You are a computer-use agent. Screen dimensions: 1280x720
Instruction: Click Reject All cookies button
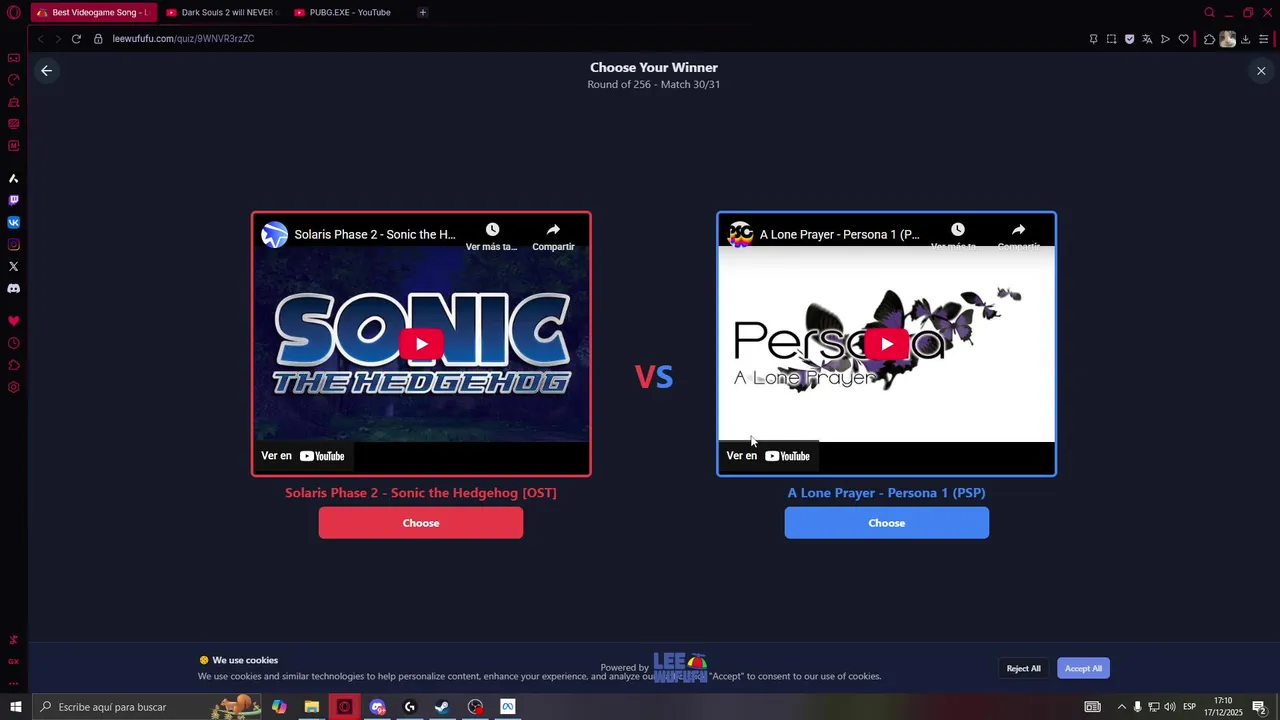(1023, 668)
